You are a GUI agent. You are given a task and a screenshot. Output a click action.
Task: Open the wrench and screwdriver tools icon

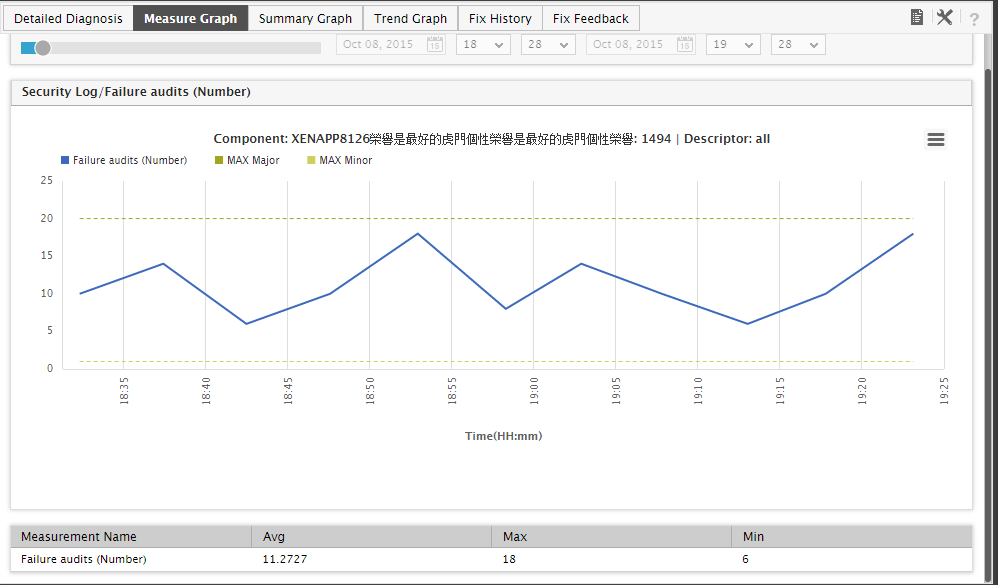[945, 18]
